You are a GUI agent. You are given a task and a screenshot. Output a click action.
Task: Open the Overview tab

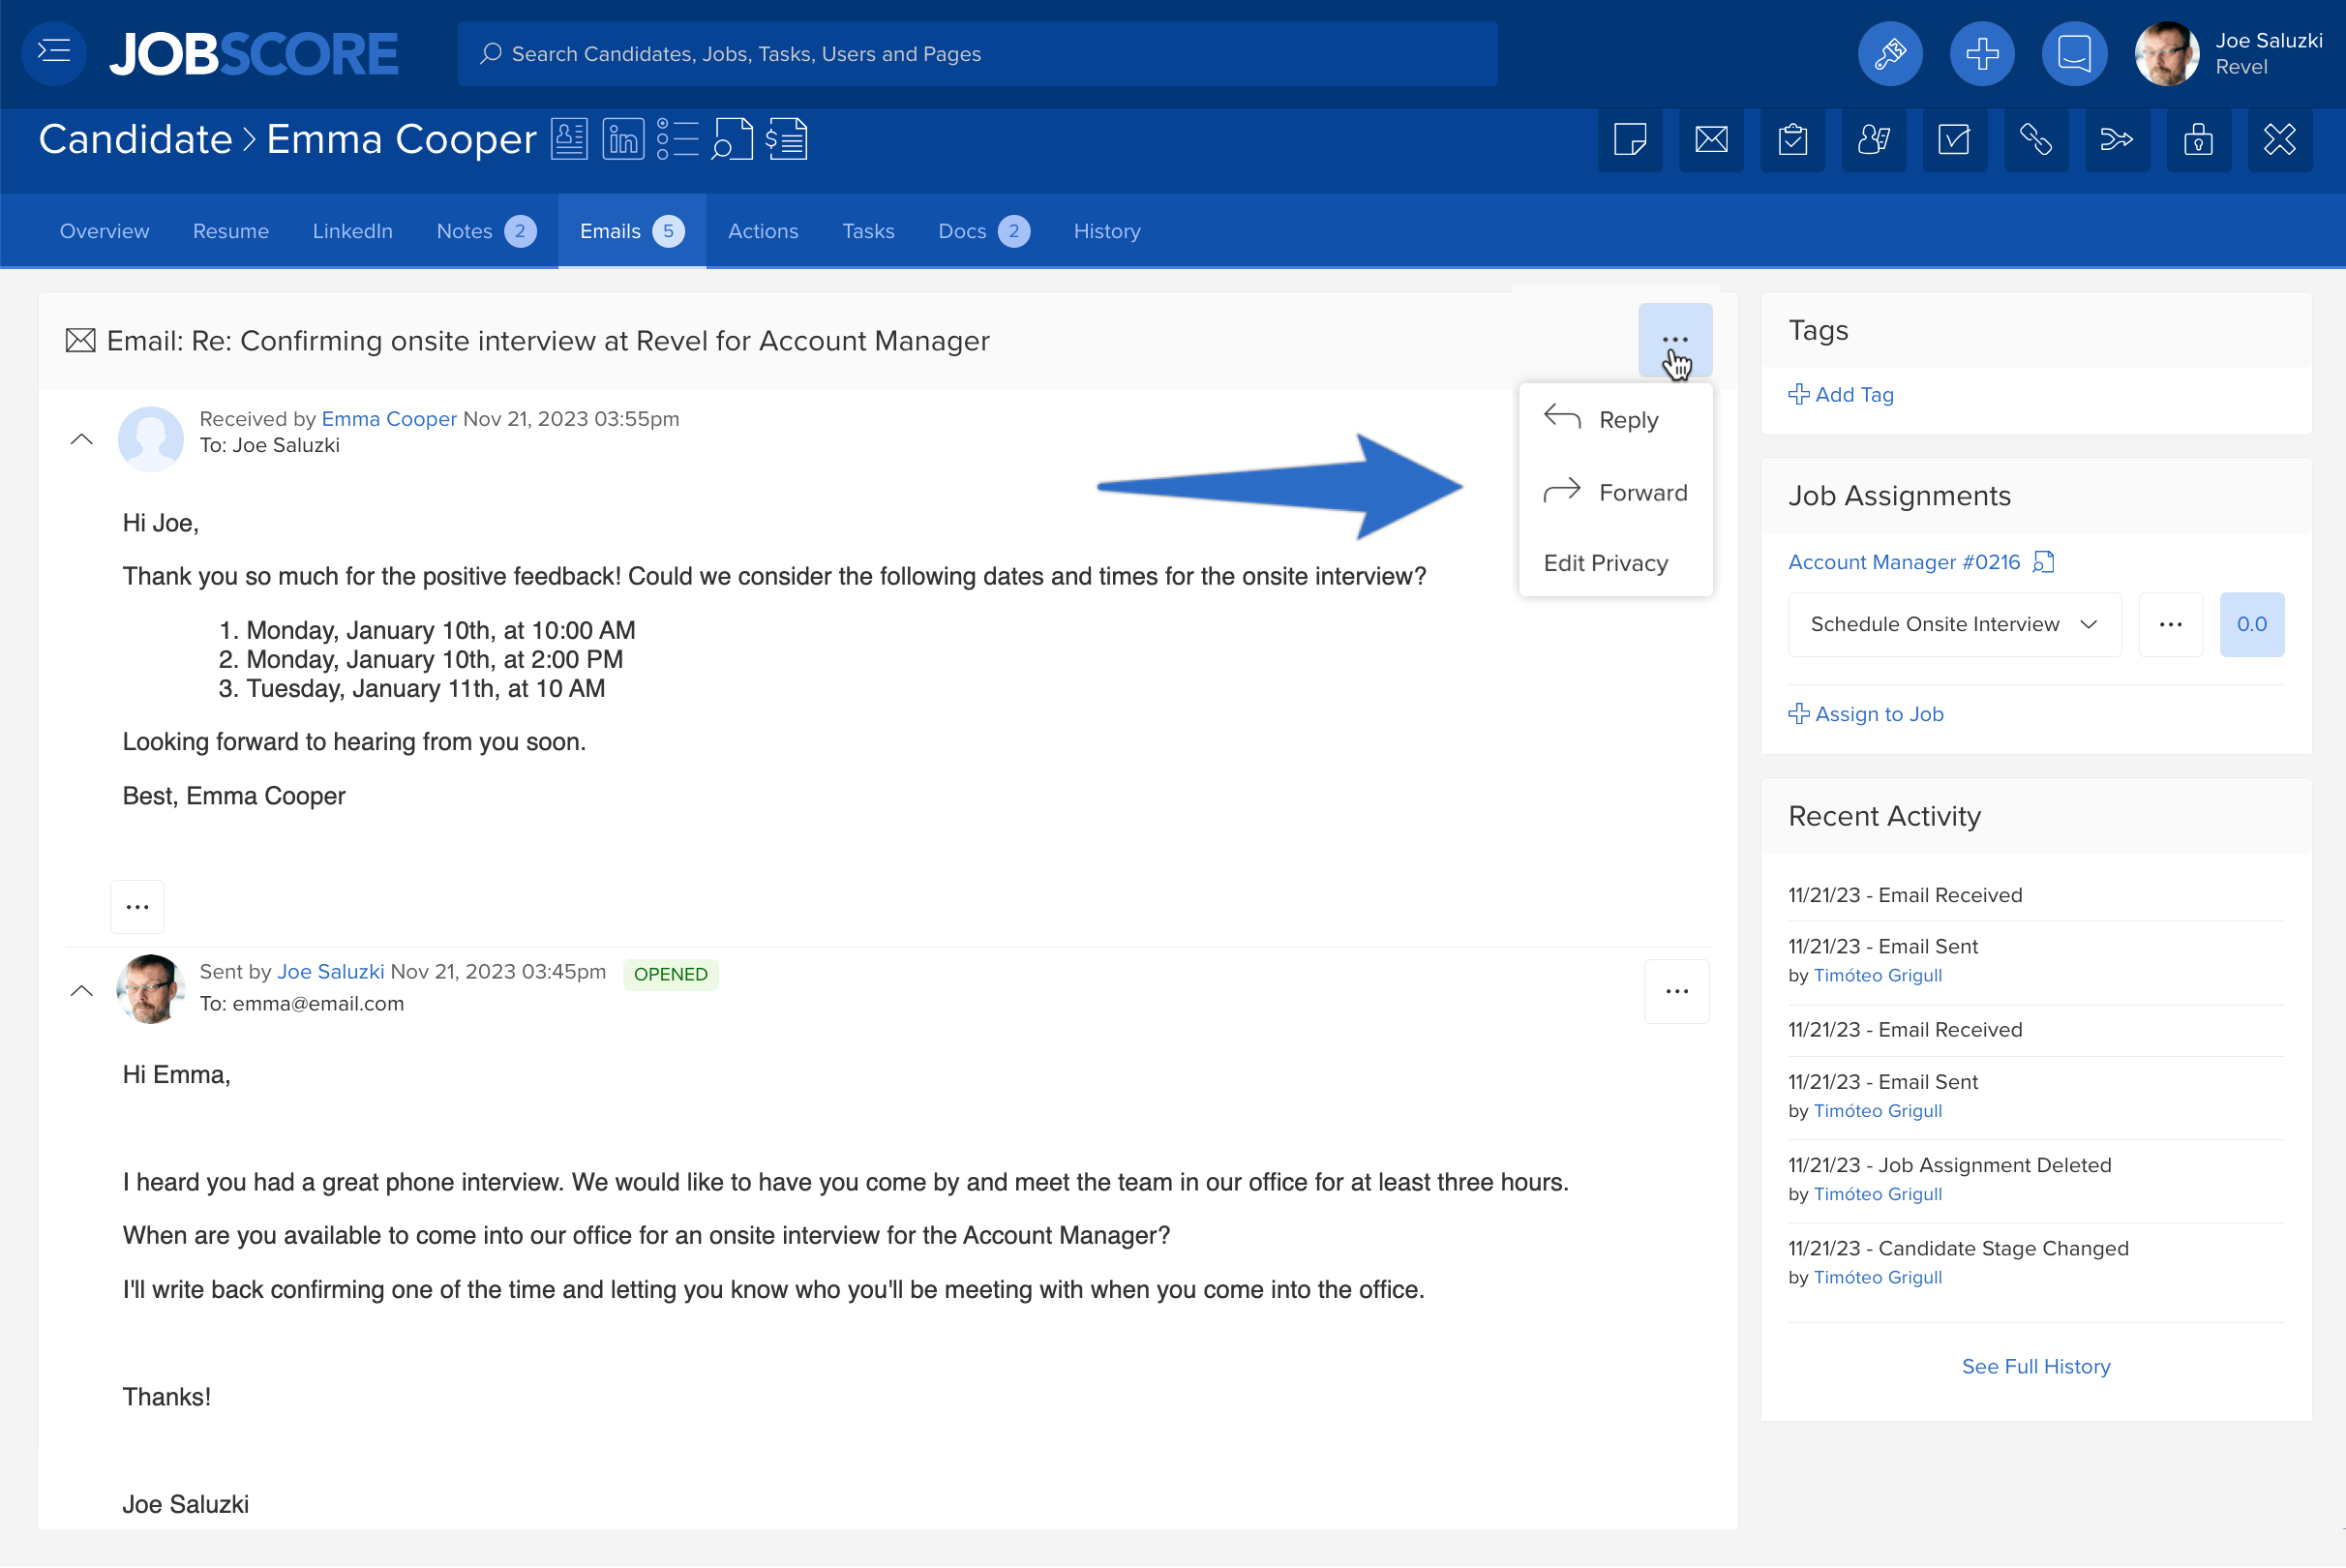(x=104, y=231)
